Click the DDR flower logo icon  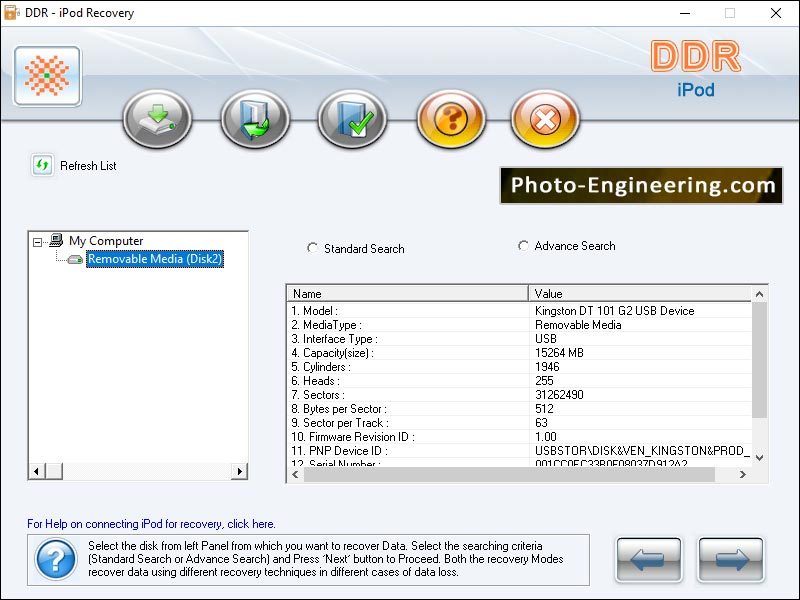(x=45, y=76)
